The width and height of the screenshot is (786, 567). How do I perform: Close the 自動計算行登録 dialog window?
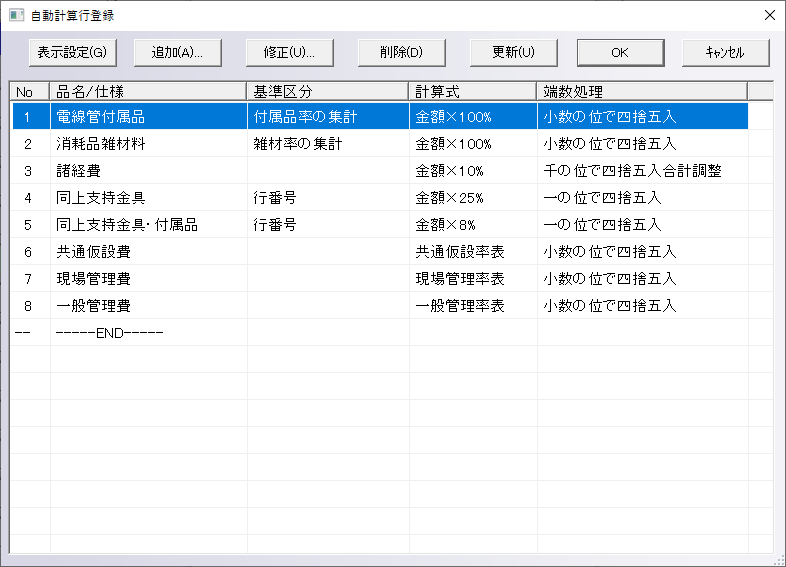[x=769, y=15]
